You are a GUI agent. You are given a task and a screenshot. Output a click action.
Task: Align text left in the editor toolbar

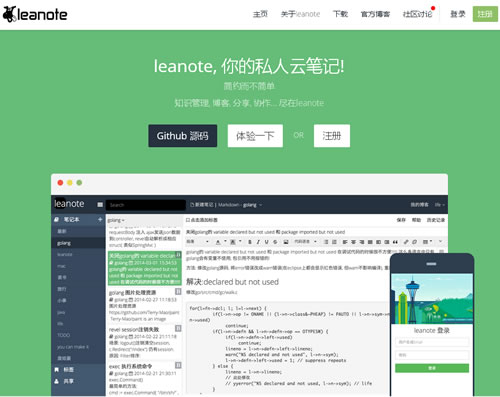(345, 242)
